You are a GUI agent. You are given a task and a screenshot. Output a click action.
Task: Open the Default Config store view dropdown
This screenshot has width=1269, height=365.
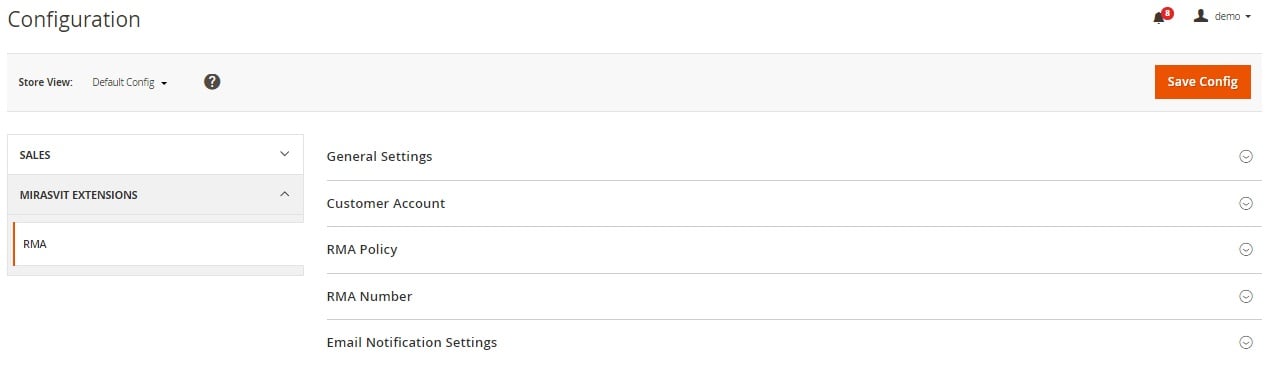coord(129,82)
